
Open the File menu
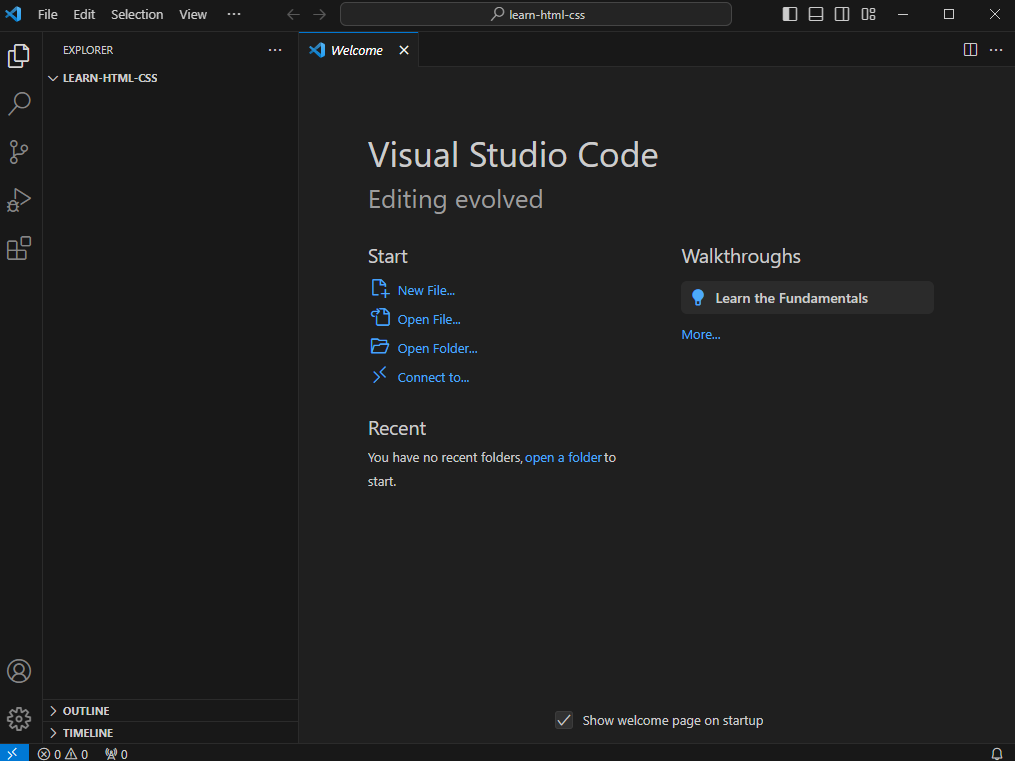click(x=47, y=14)
